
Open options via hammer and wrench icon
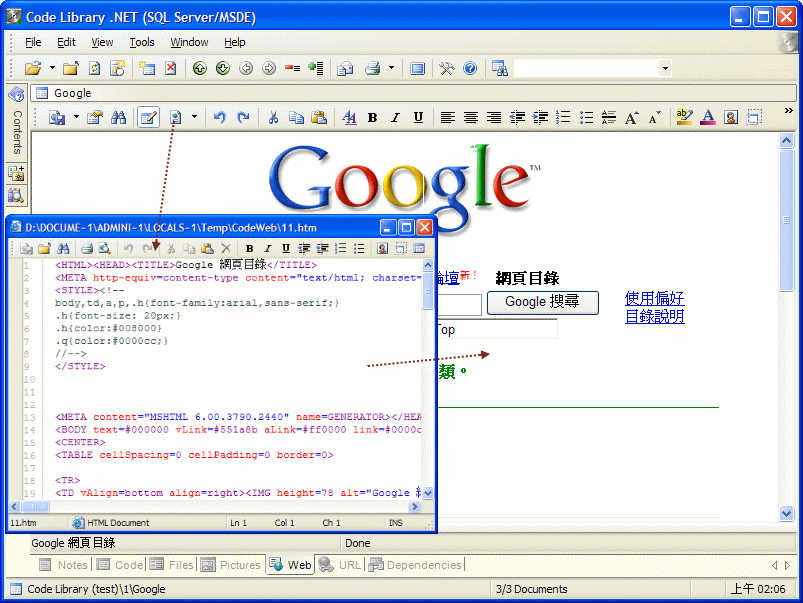click(447, 68)
